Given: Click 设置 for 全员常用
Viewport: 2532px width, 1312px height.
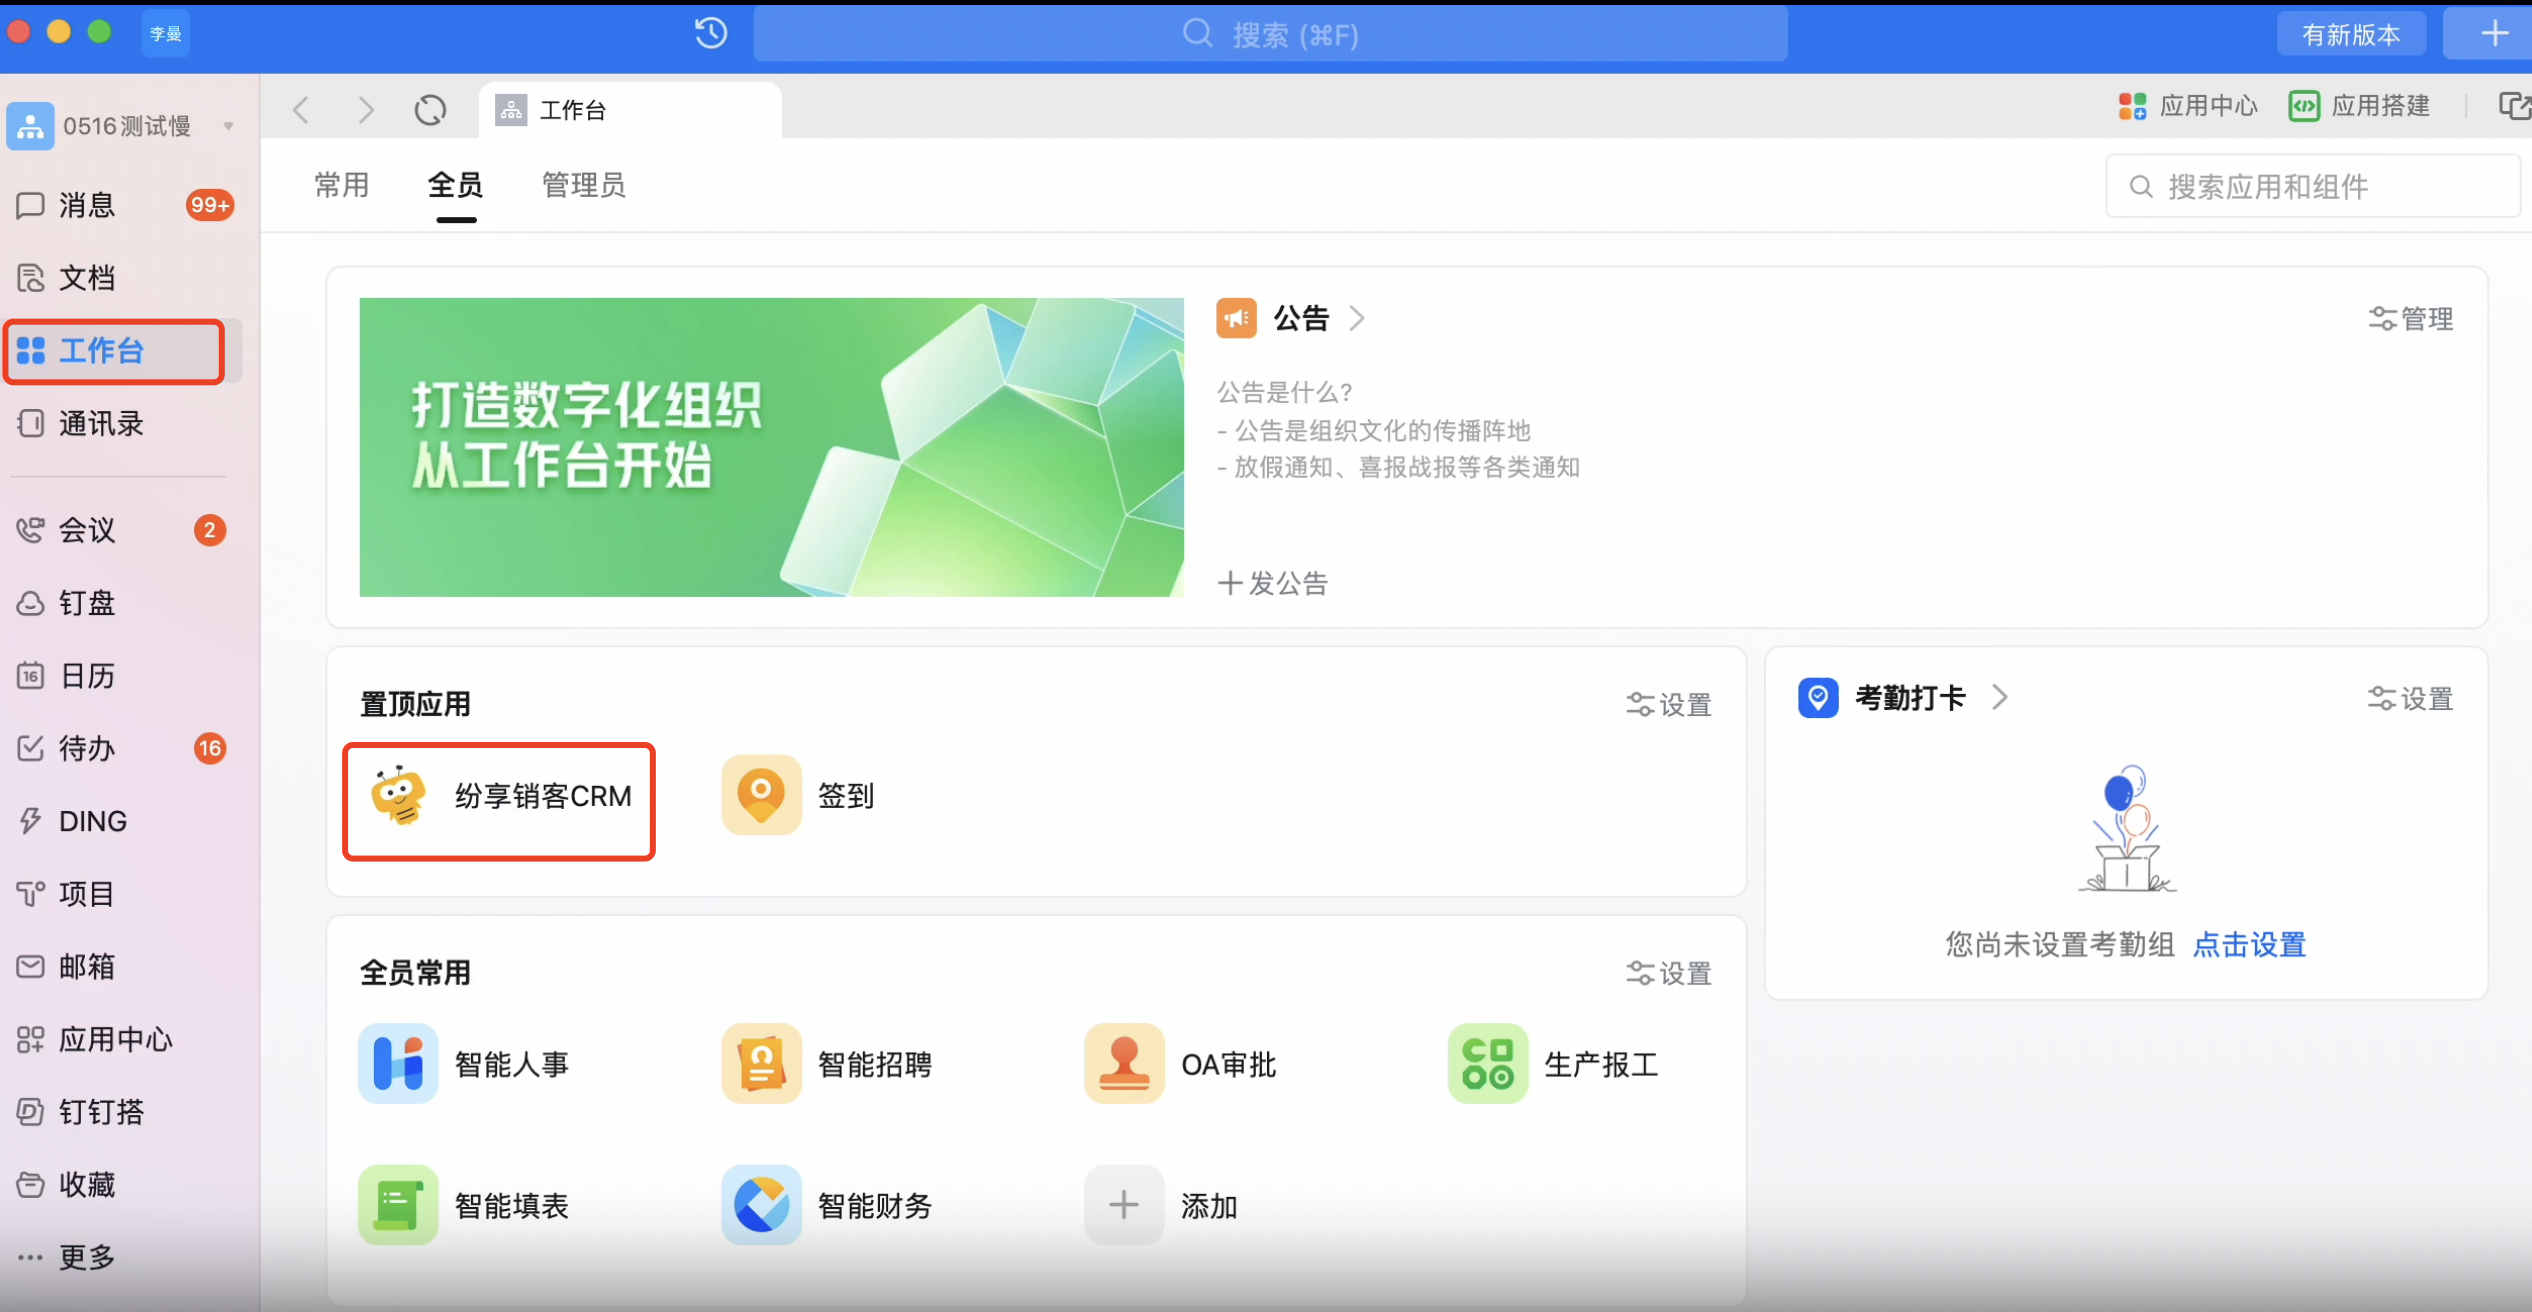Looking at the screenshot, I should [x=1669, y=973].
